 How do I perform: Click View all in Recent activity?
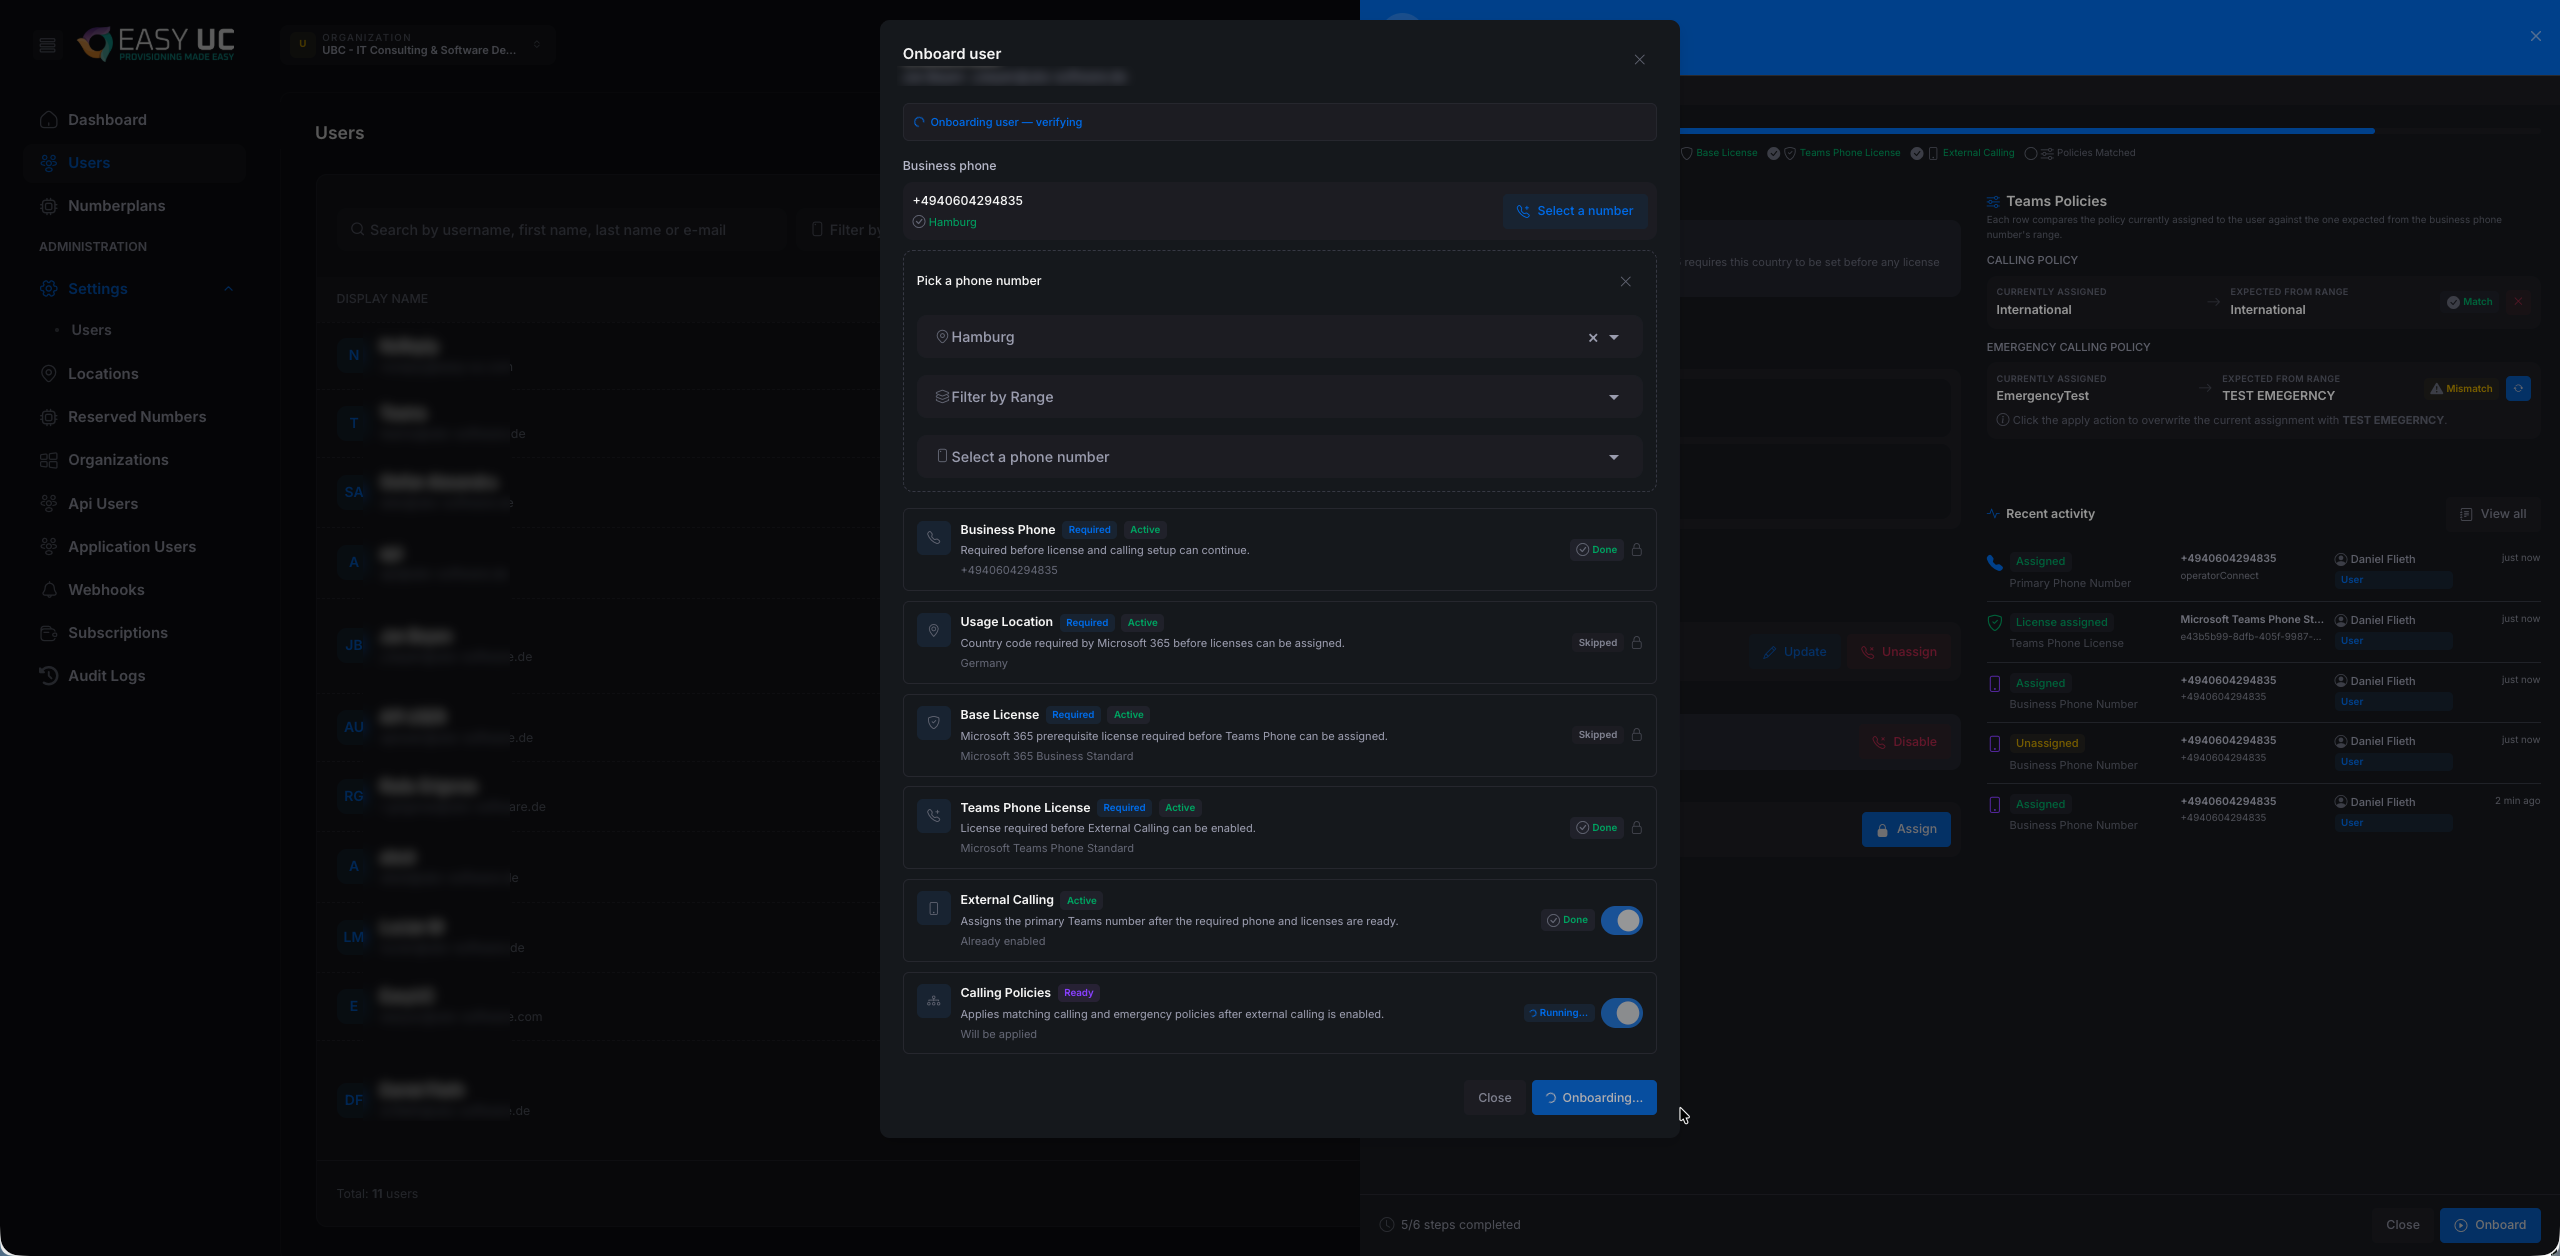(2493, 514)
